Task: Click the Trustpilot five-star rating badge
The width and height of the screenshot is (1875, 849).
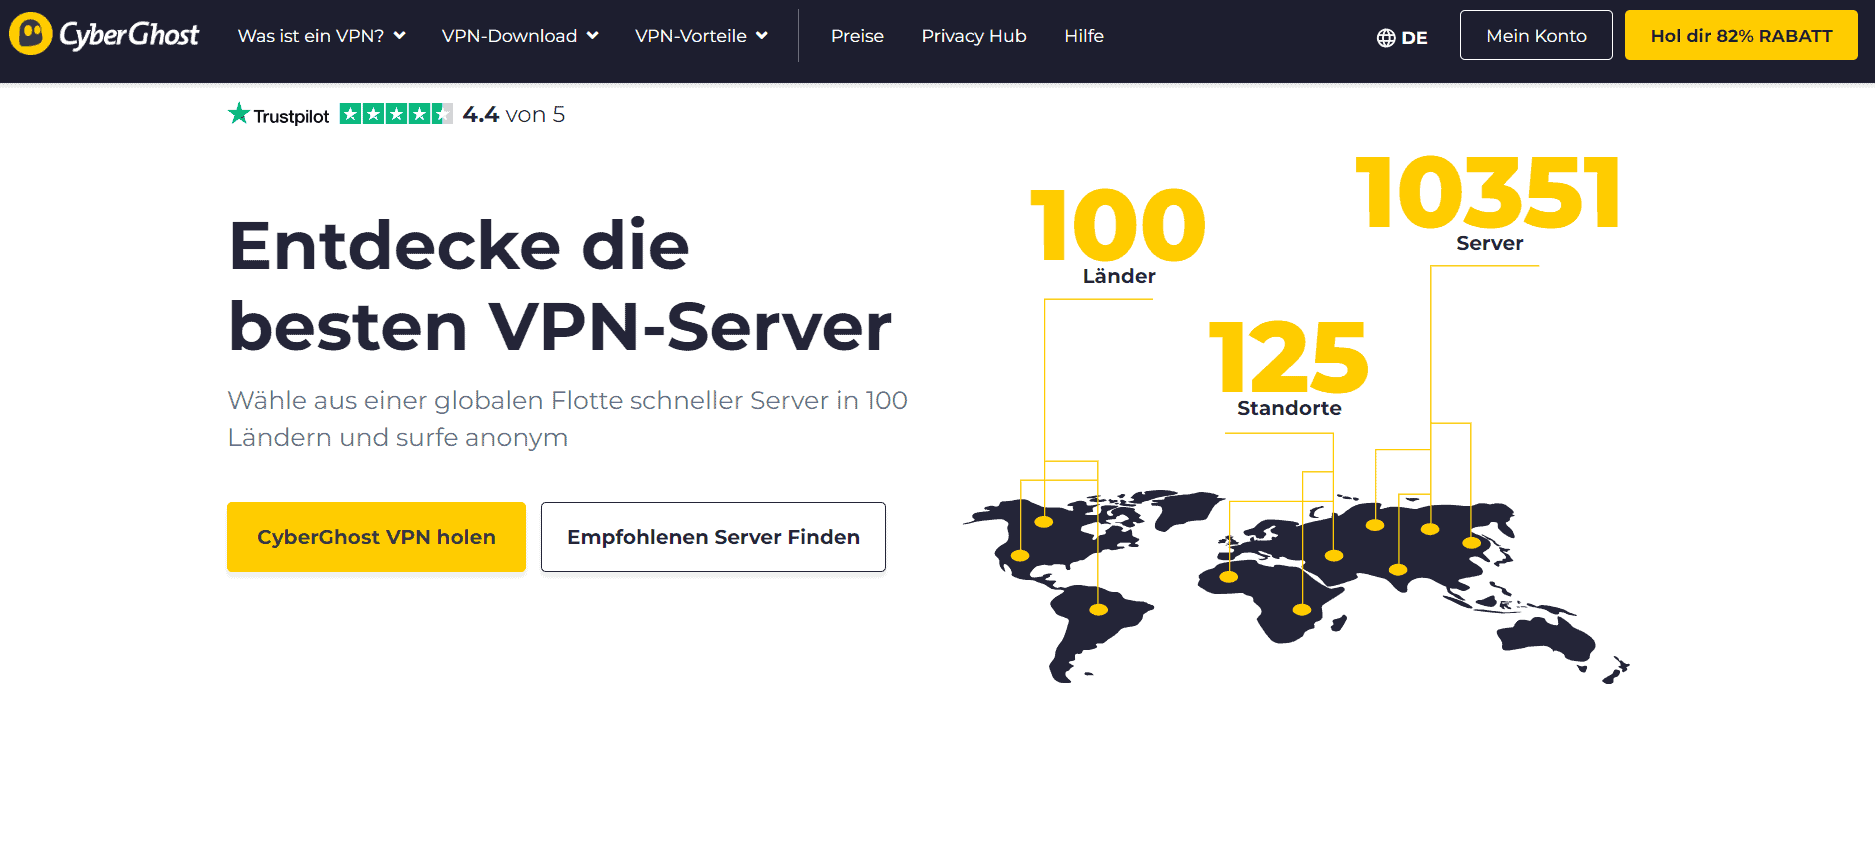Action: (x=396, y=114)
